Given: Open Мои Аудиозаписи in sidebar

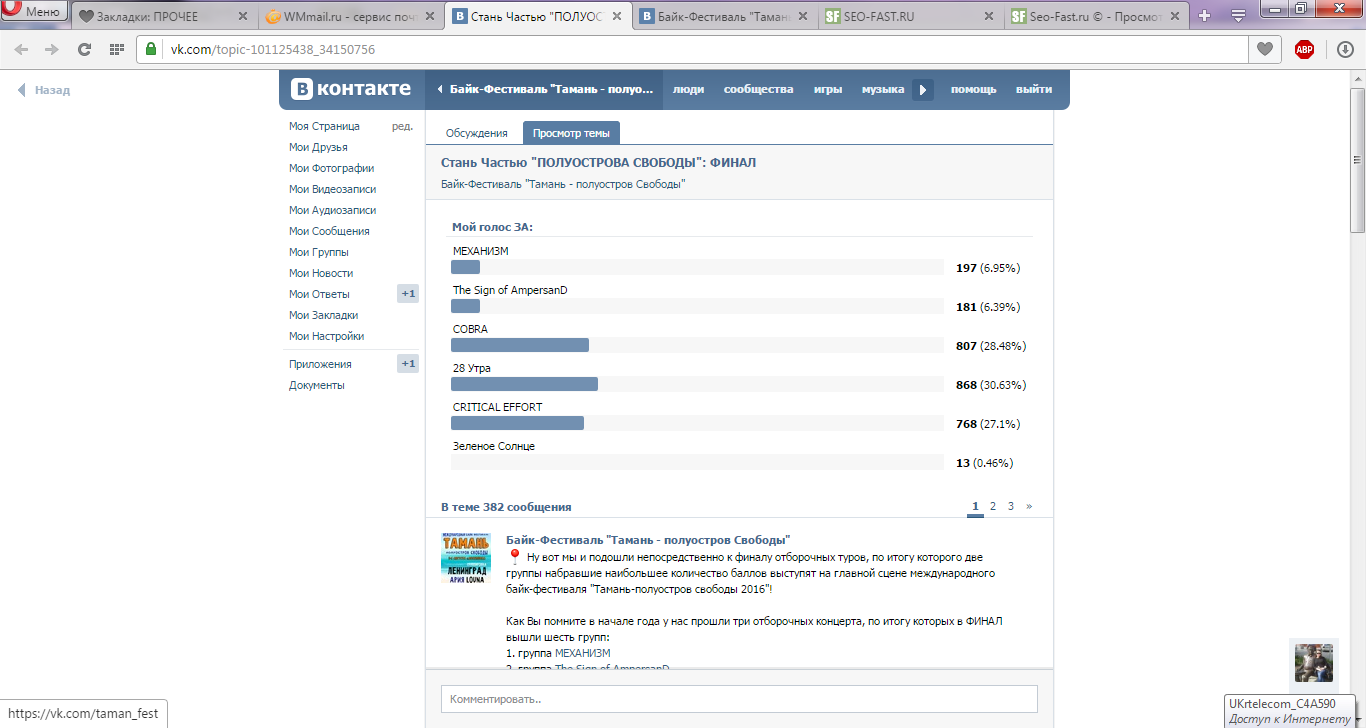Looking at the screenshot, I should pyautogui.click(x=332, y=210).
